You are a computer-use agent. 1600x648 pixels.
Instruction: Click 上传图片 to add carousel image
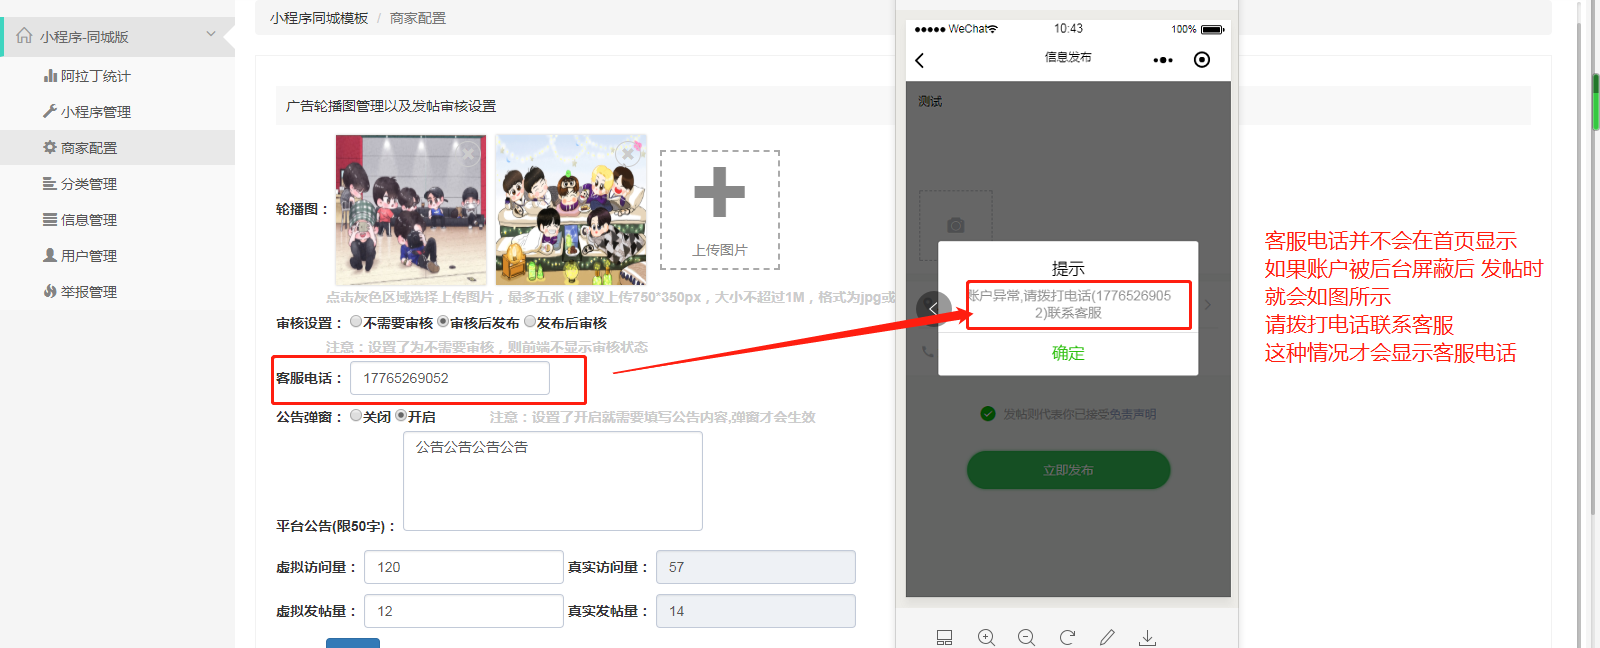tap(720, 210)
